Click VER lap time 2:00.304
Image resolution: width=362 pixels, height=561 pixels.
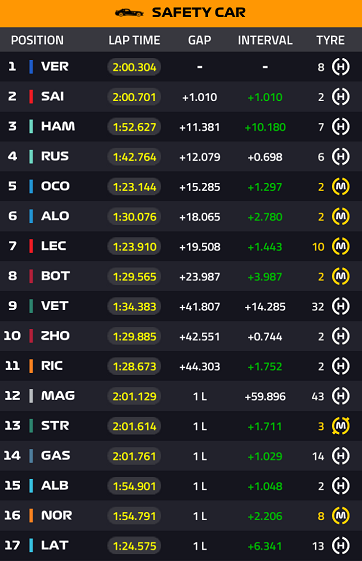pyautogui.click(x=134, y=67)
